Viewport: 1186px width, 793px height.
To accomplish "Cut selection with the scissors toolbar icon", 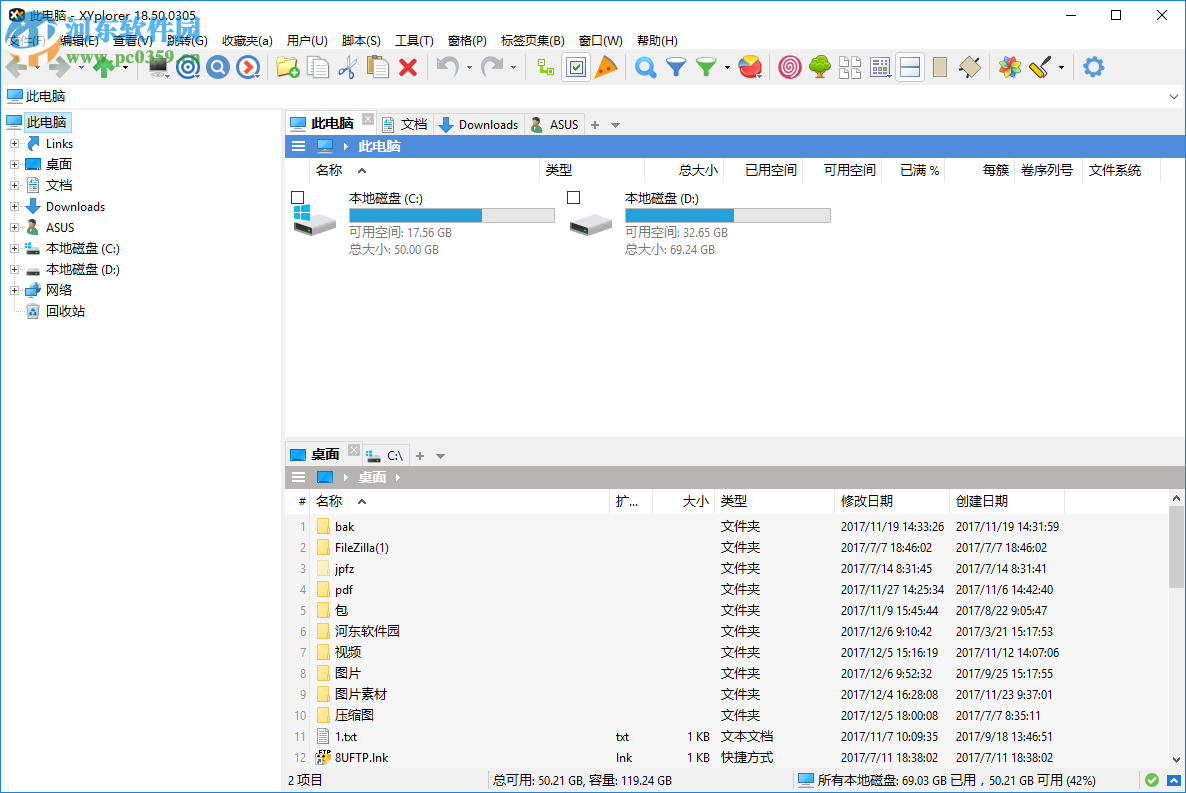I will [350, 67].
